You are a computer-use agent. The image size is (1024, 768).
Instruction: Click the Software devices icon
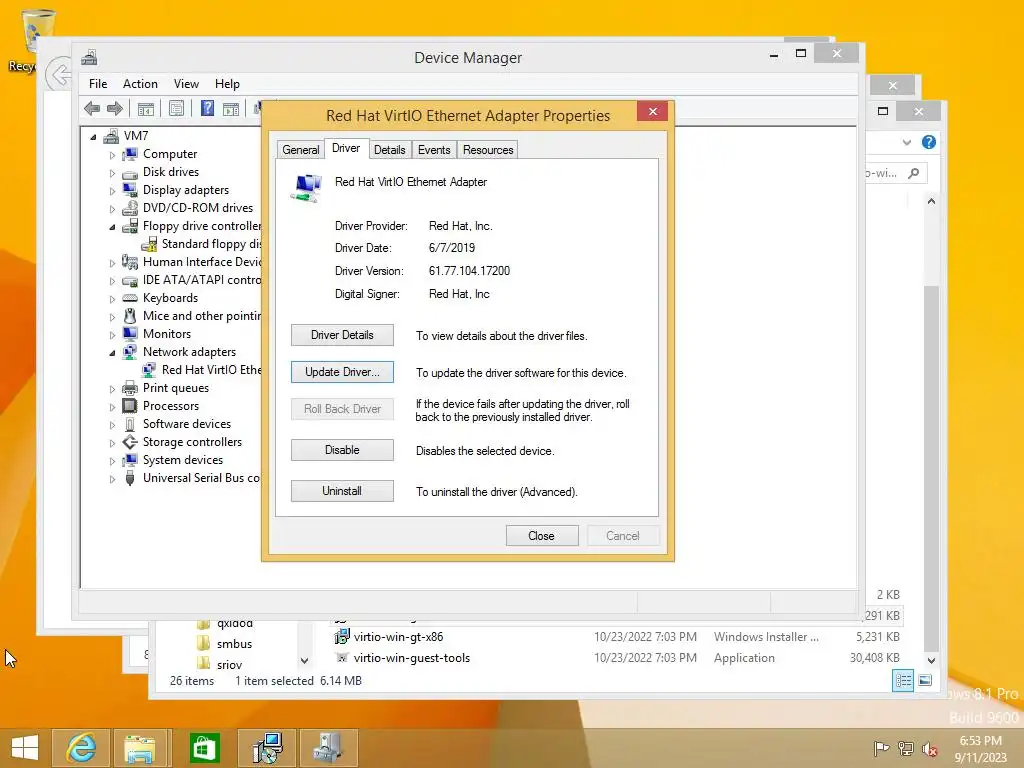(x=130, y=424)
